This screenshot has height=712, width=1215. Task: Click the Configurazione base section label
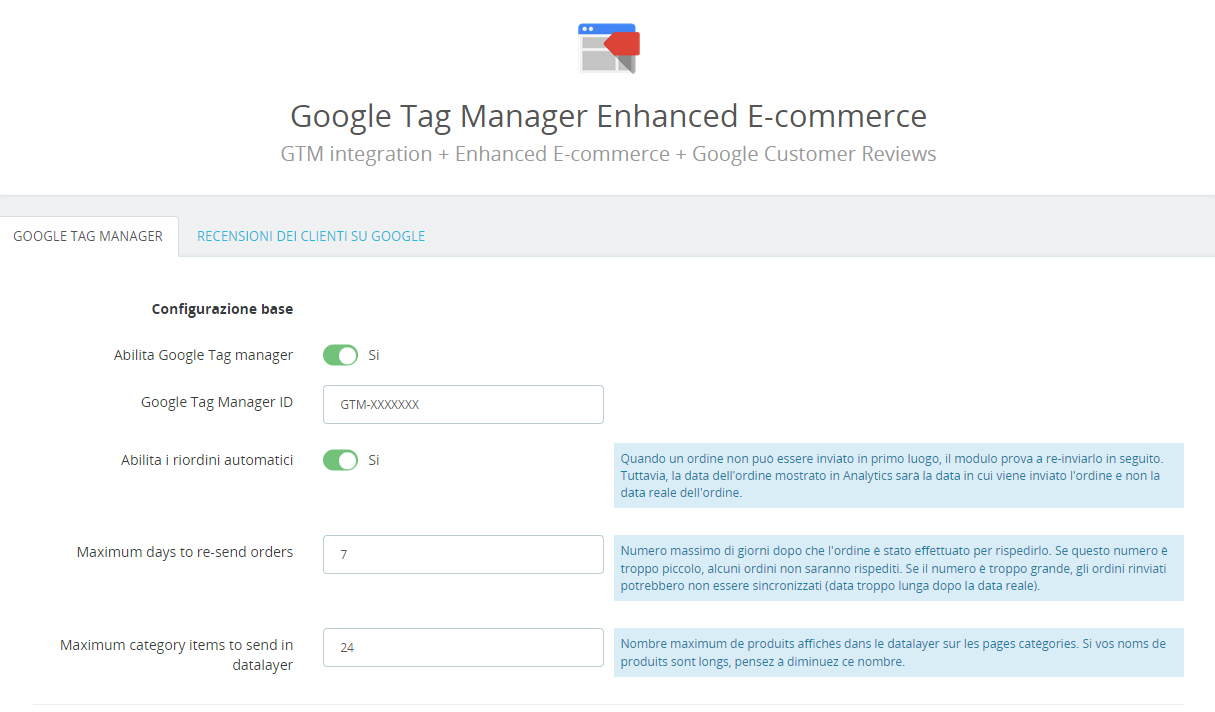pyautogui.click(x=222, y=309)
